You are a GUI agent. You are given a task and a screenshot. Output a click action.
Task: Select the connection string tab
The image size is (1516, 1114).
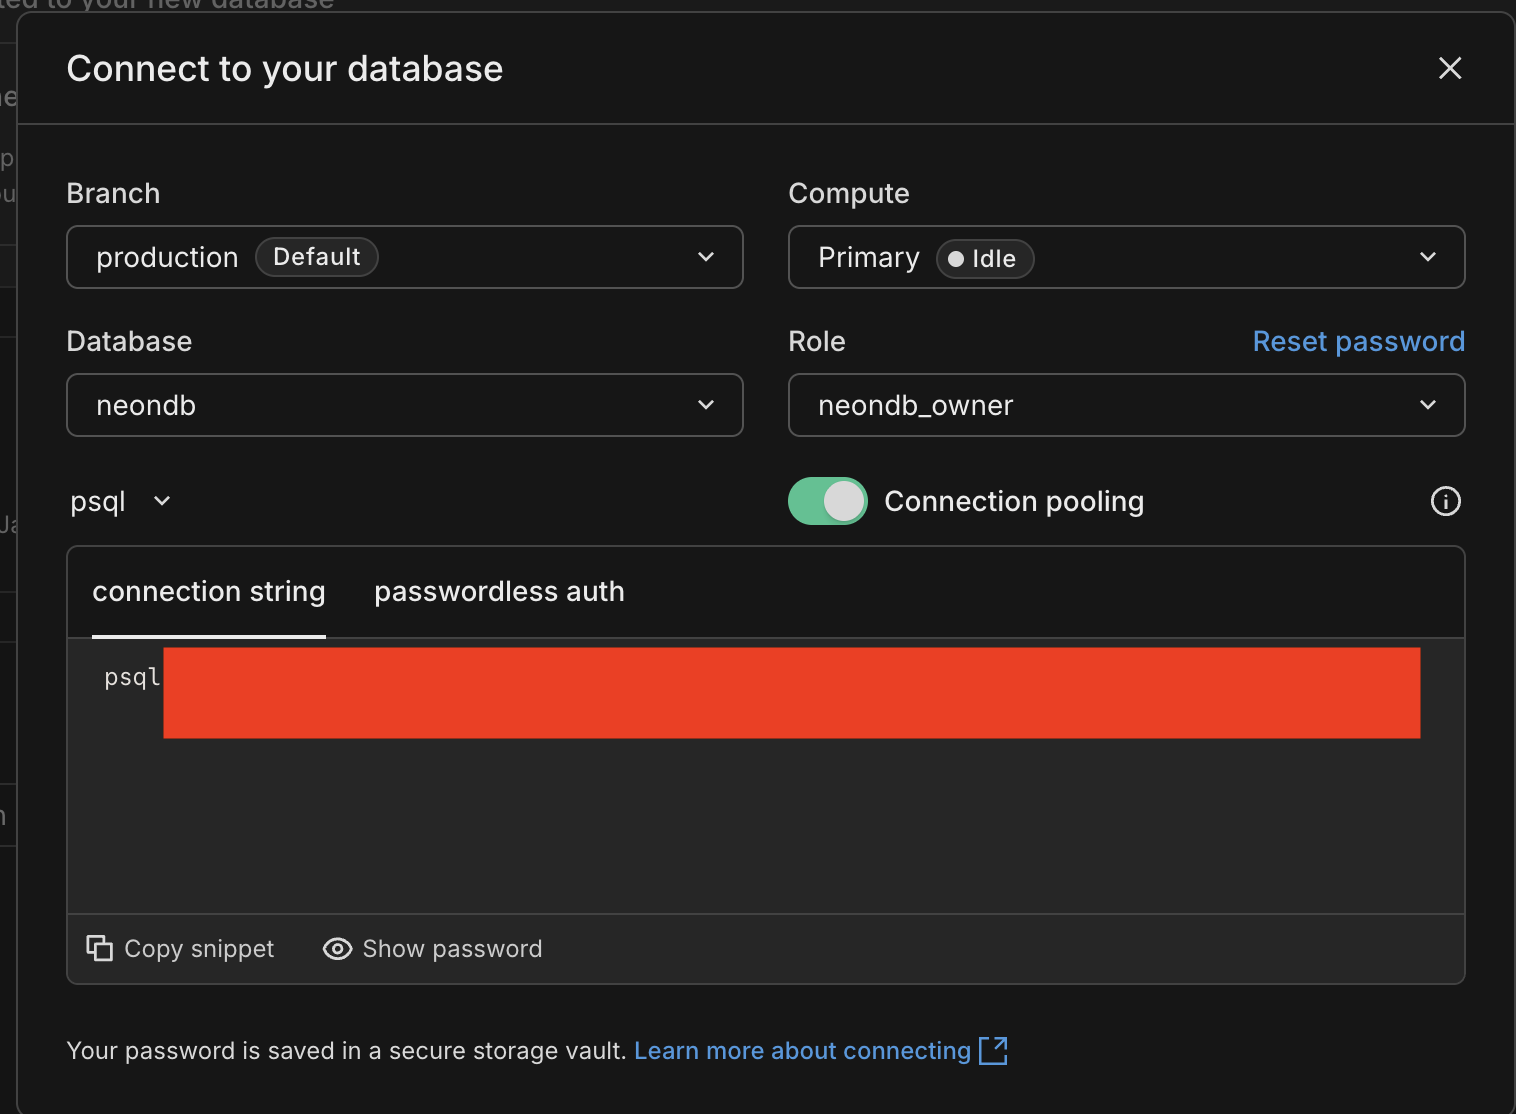coord(208,592)
